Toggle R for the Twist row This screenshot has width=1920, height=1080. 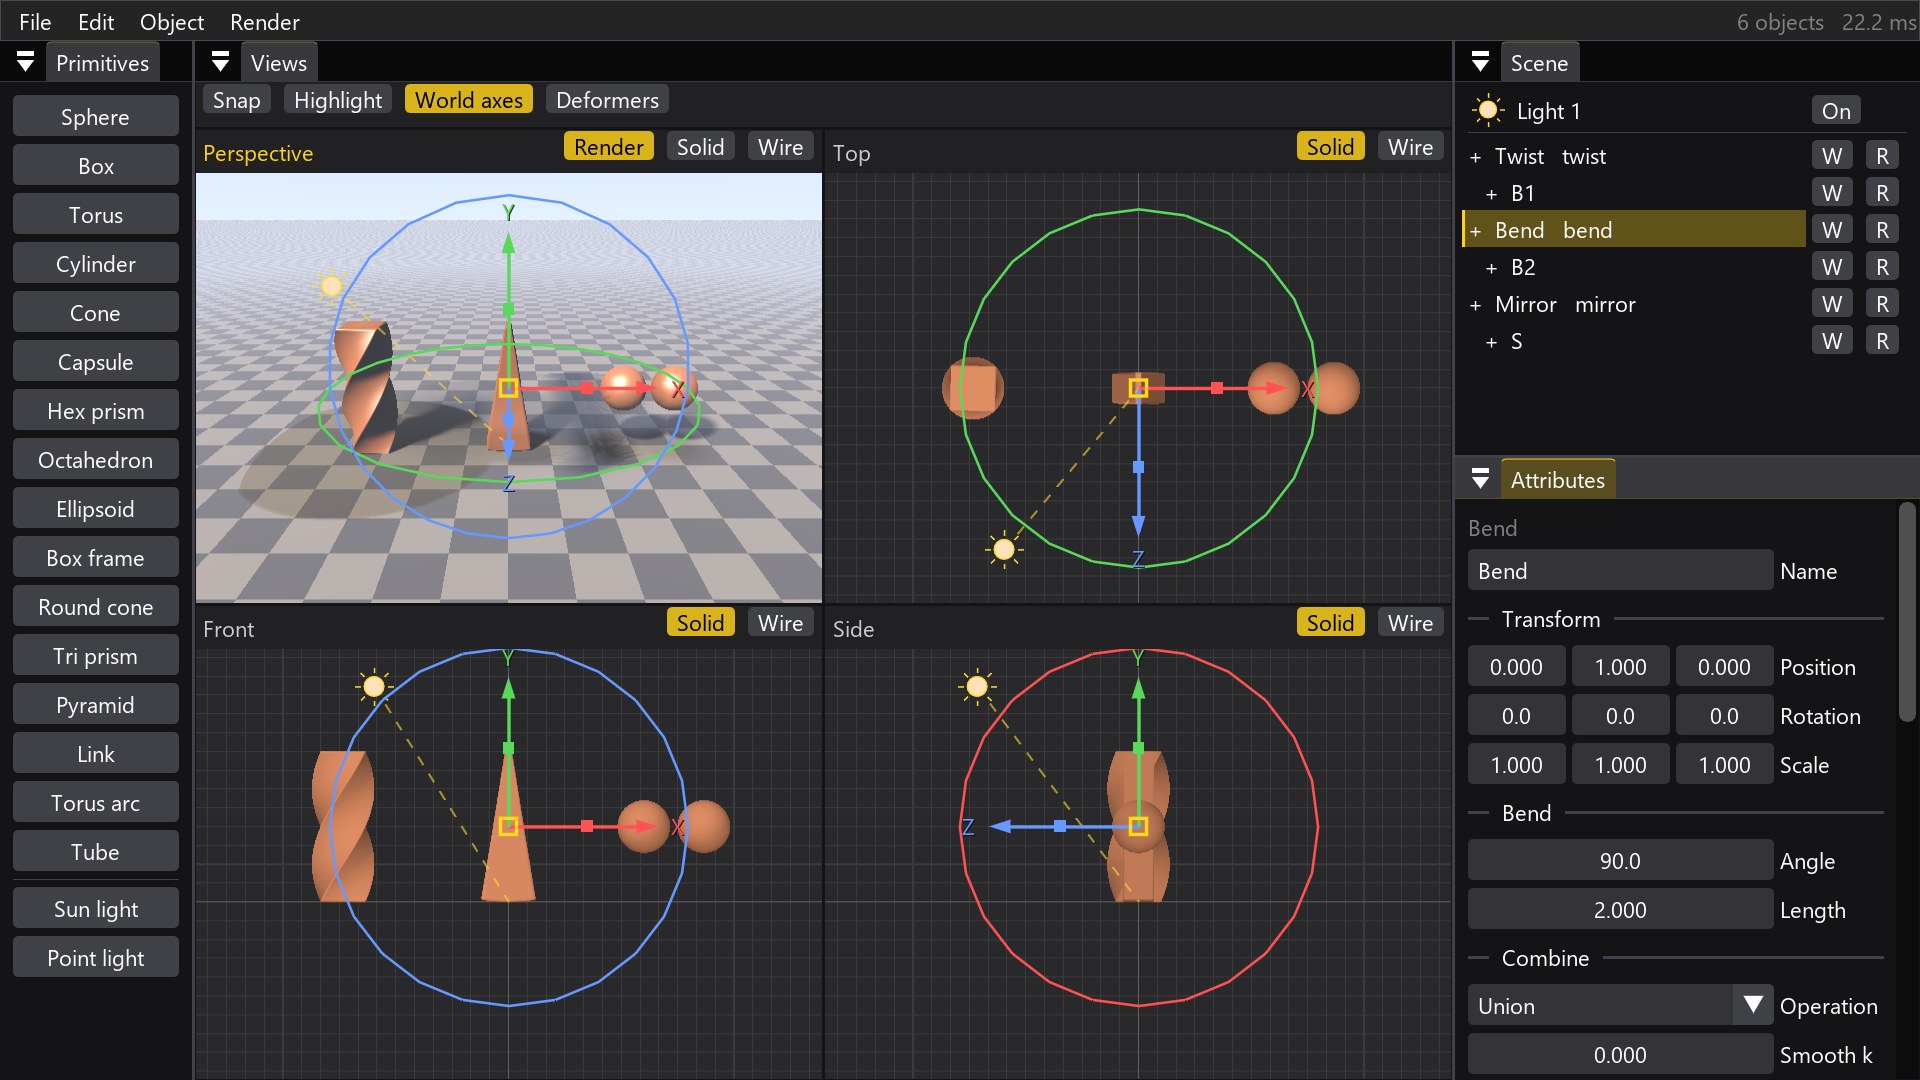point(1882,156)
